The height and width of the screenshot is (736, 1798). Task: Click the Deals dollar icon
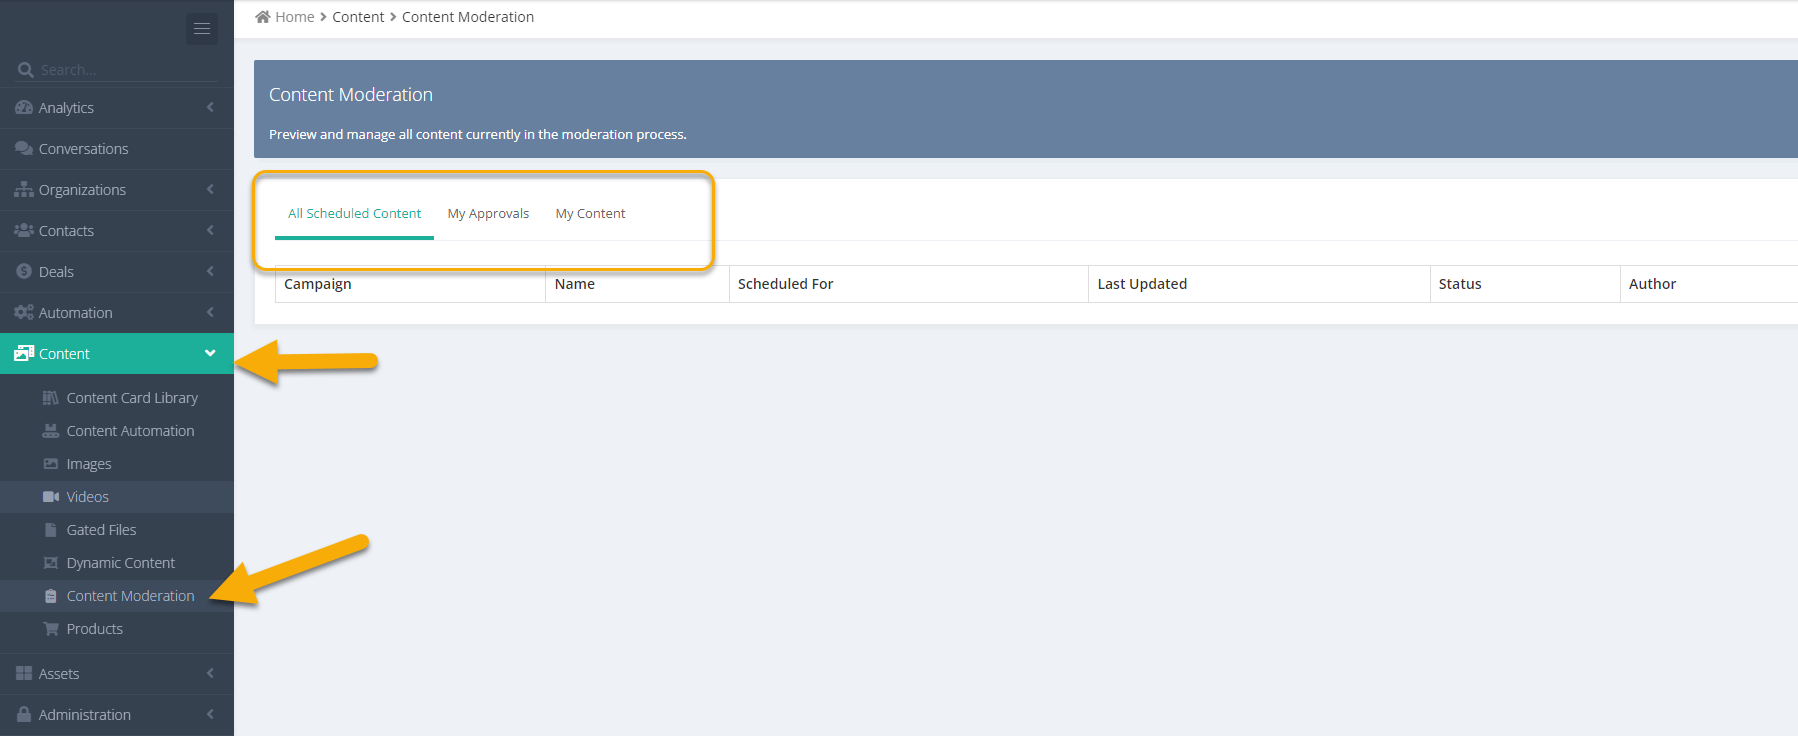tap(24, 271)
